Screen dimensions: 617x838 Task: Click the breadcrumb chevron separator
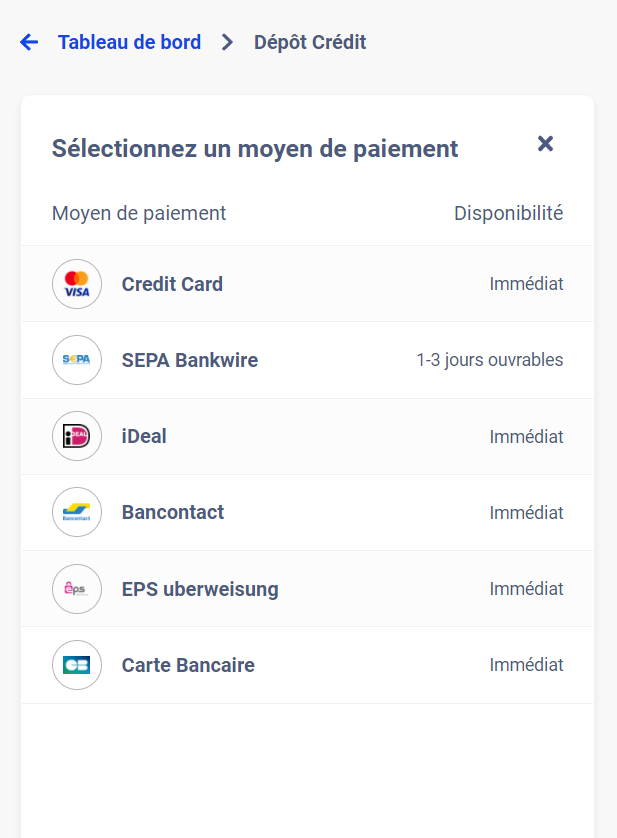coord(227,43)
